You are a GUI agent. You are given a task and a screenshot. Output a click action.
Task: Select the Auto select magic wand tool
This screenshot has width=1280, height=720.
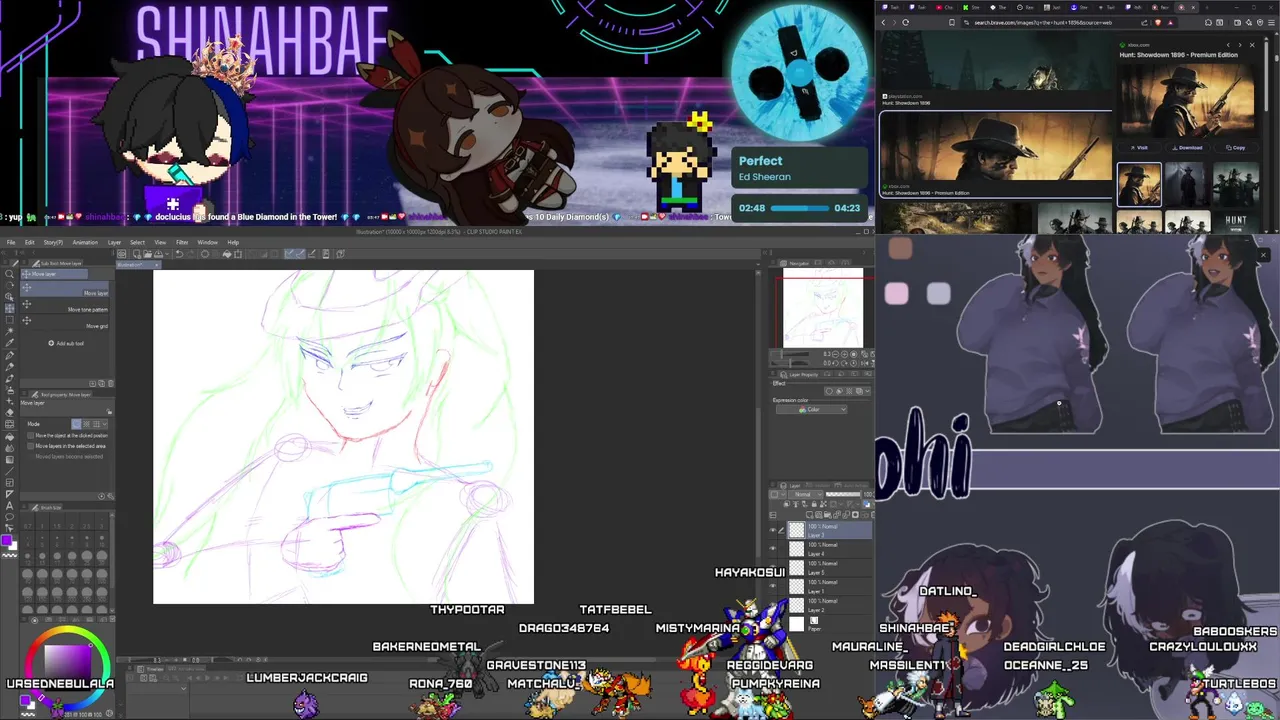9,331
